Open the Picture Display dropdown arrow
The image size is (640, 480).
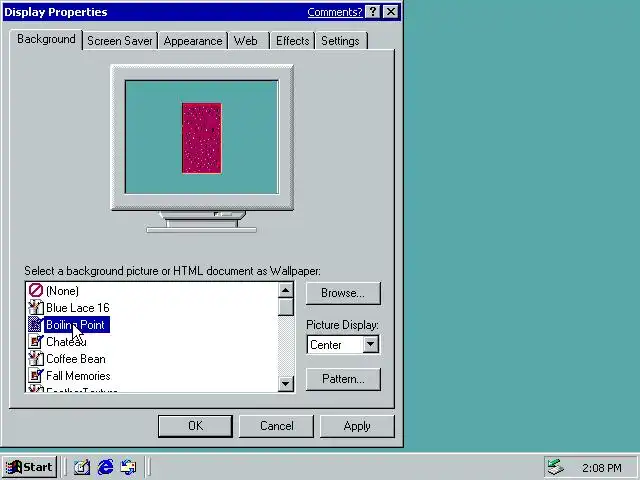tap(371, 344)
